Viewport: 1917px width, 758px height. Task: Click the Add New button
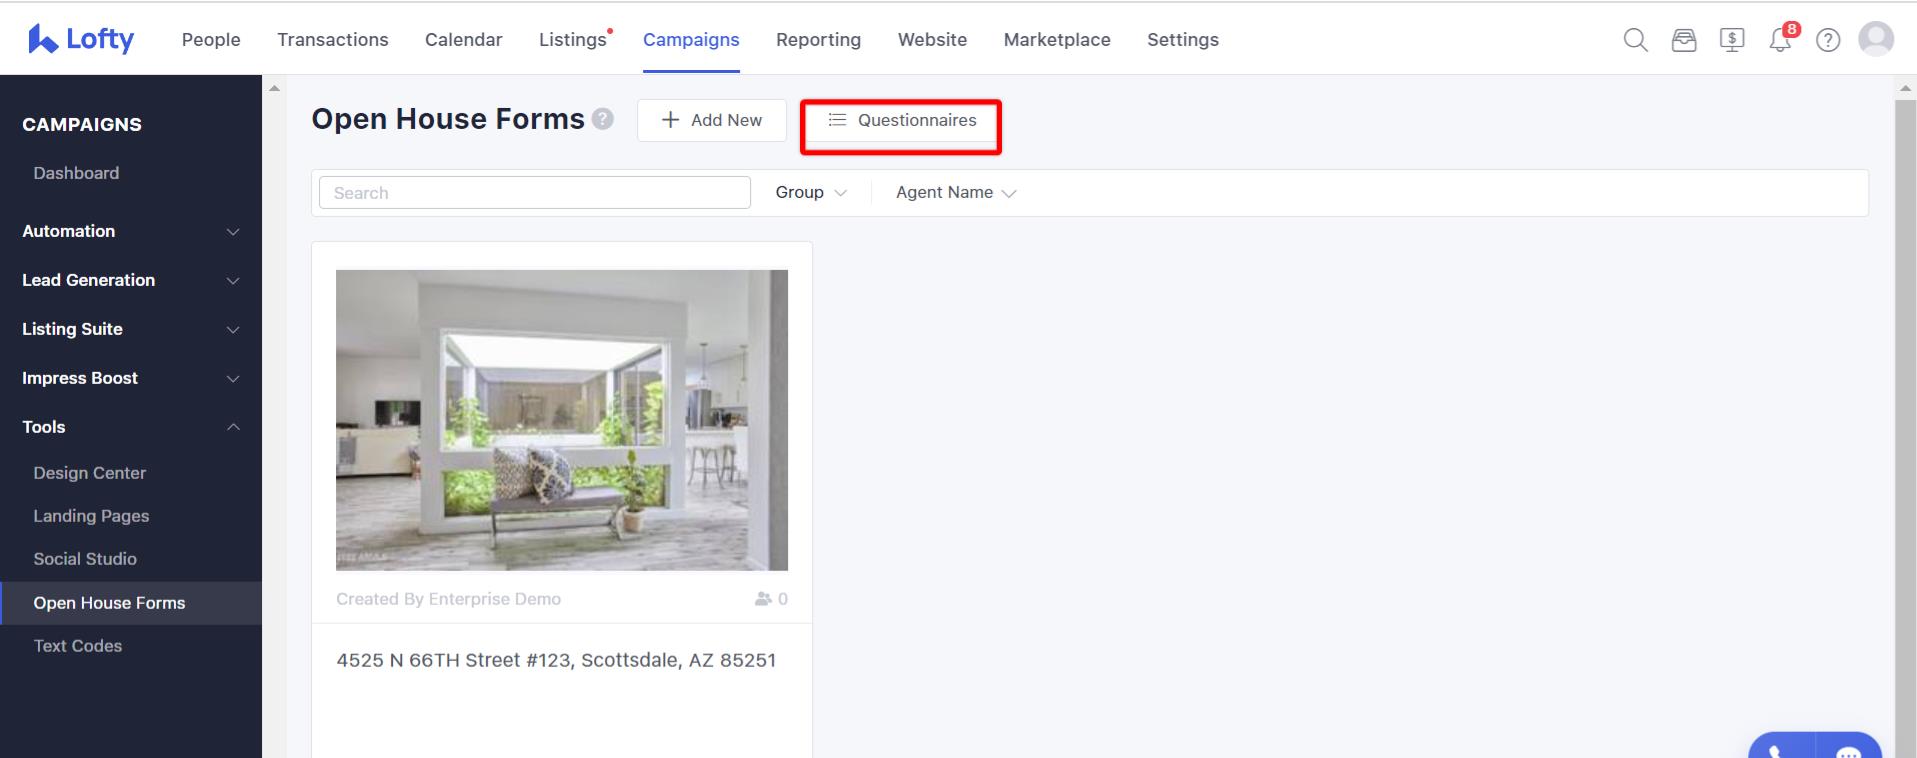click(x=712, y=120)
